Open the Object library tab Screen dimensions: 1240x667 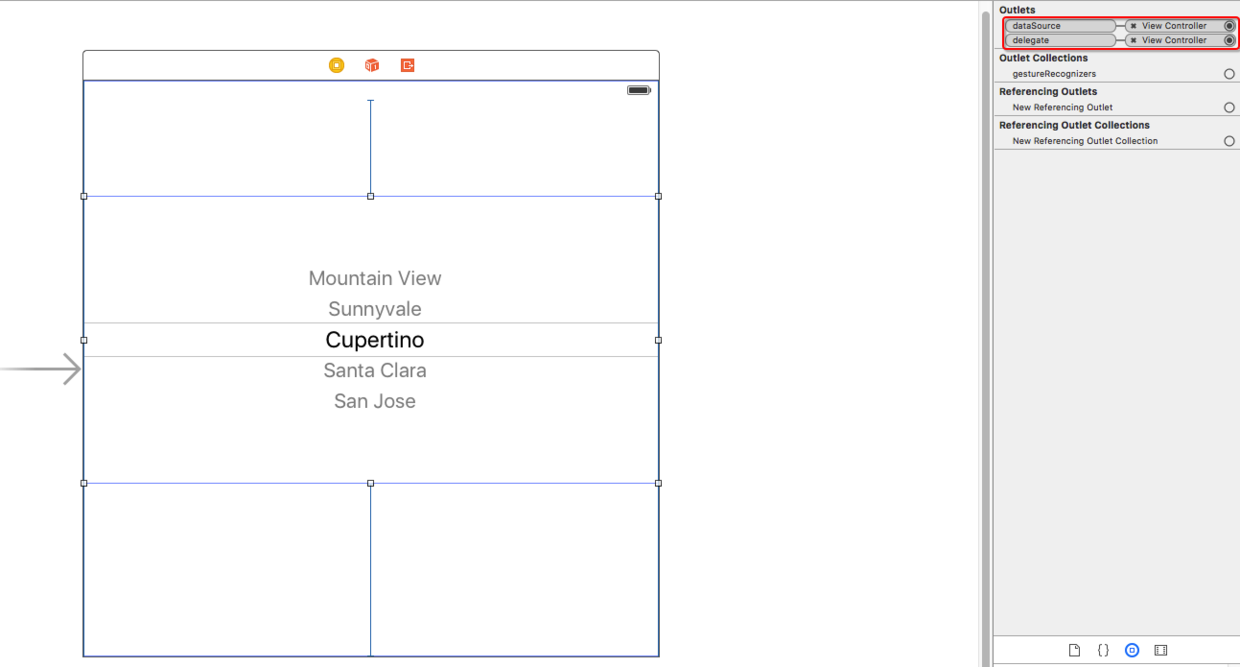(x=1132, y=650)
